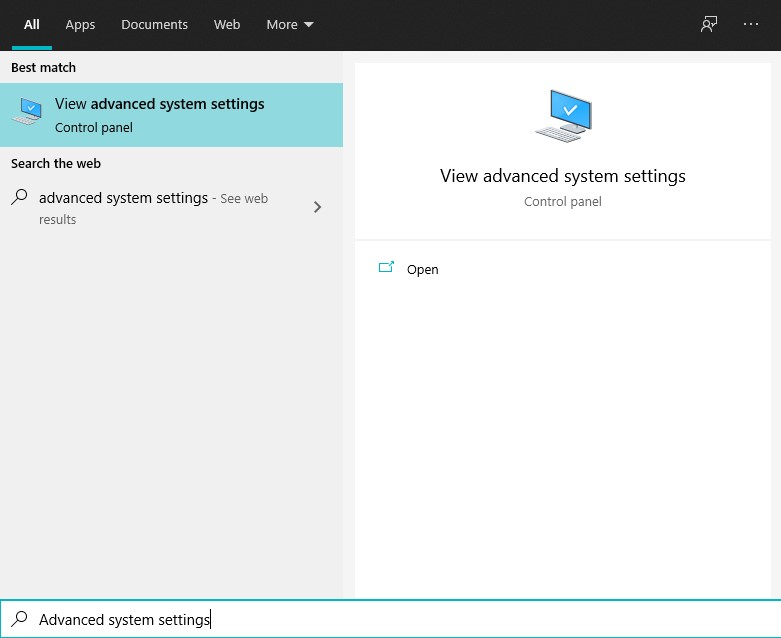Image resolution: width=781 pixels, height=638 pixels.
Task: Click the magnifier icon in the search box
Action: click(19, 619)
